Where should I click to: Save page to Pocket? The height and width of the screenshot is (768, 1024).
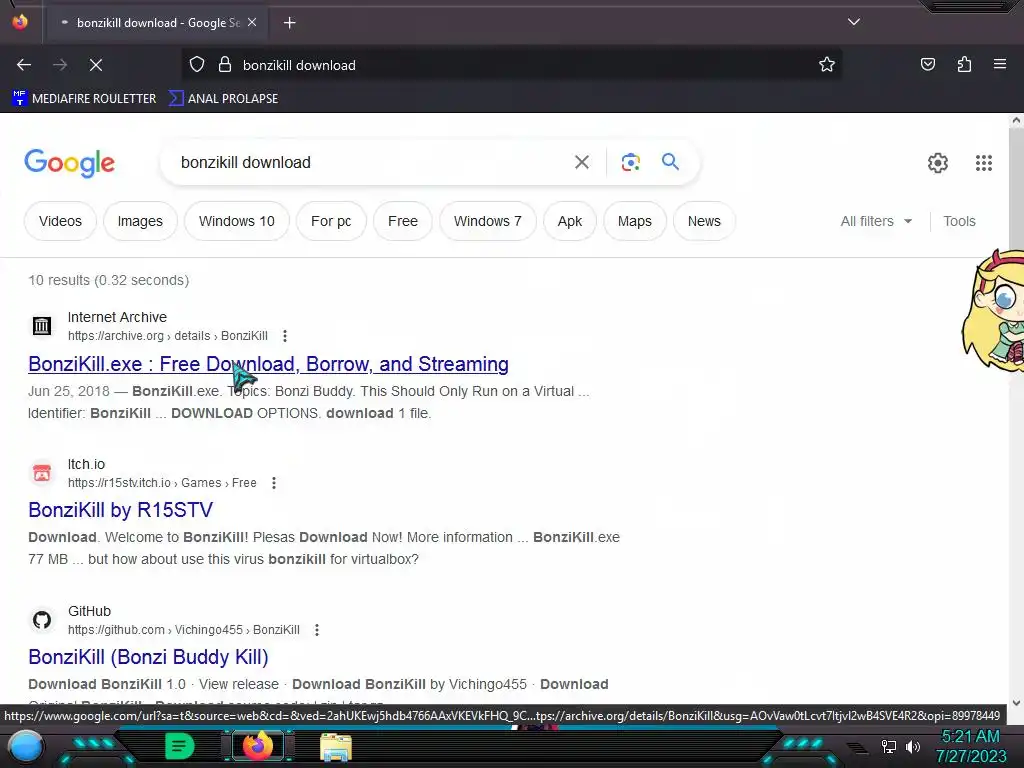[x=927, y=65]
